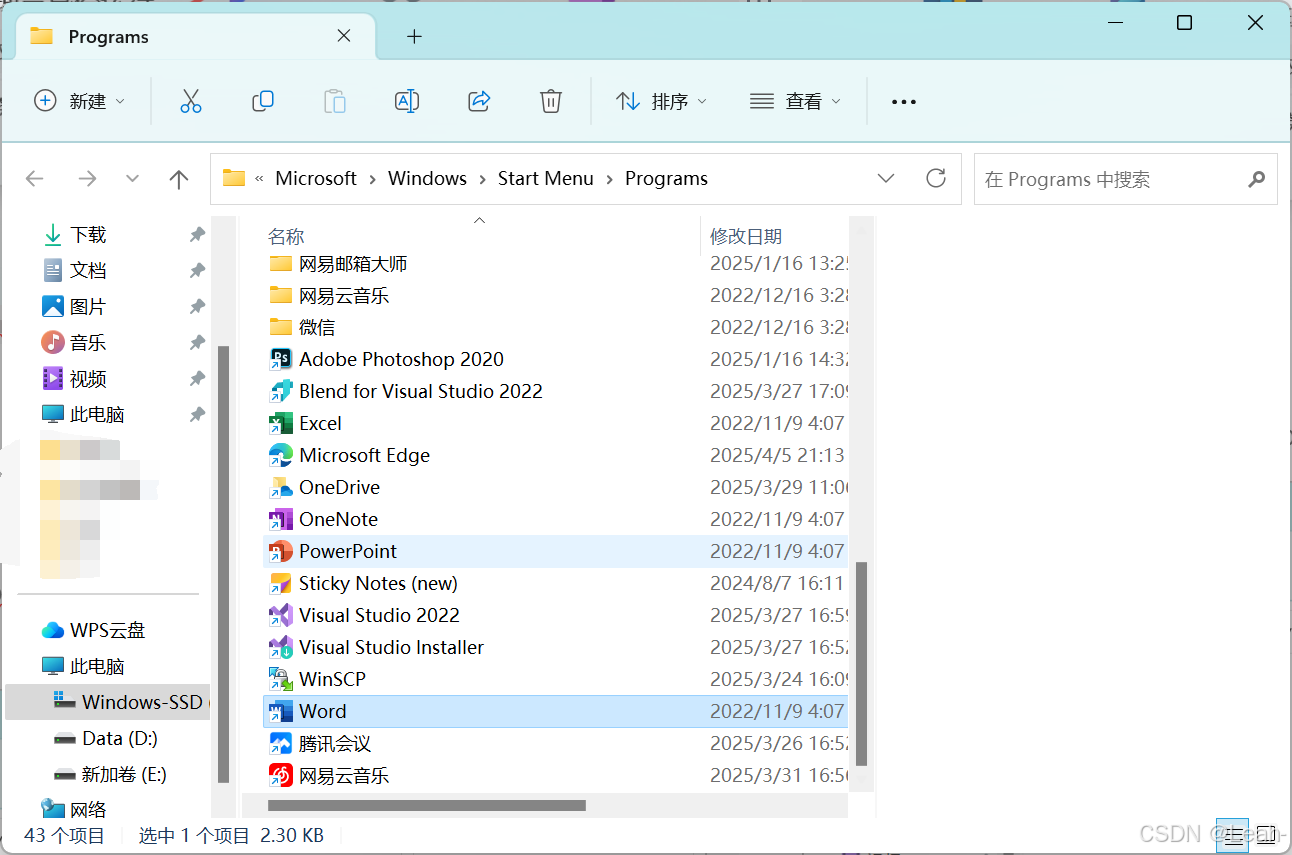The image size is (1292, 855).
Task: Open 新加卷 (E:) drive in sidebar
Action: 108,774
